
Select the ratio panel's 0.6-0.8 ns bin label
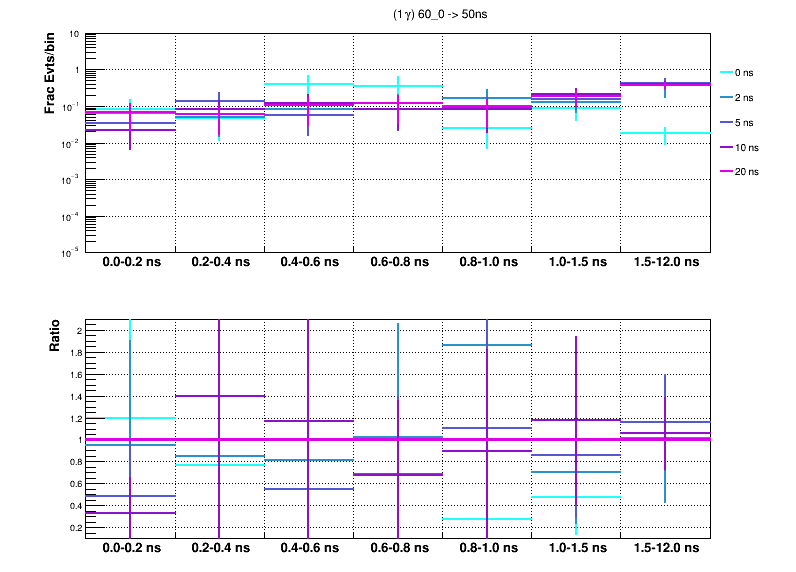[398, 549]
